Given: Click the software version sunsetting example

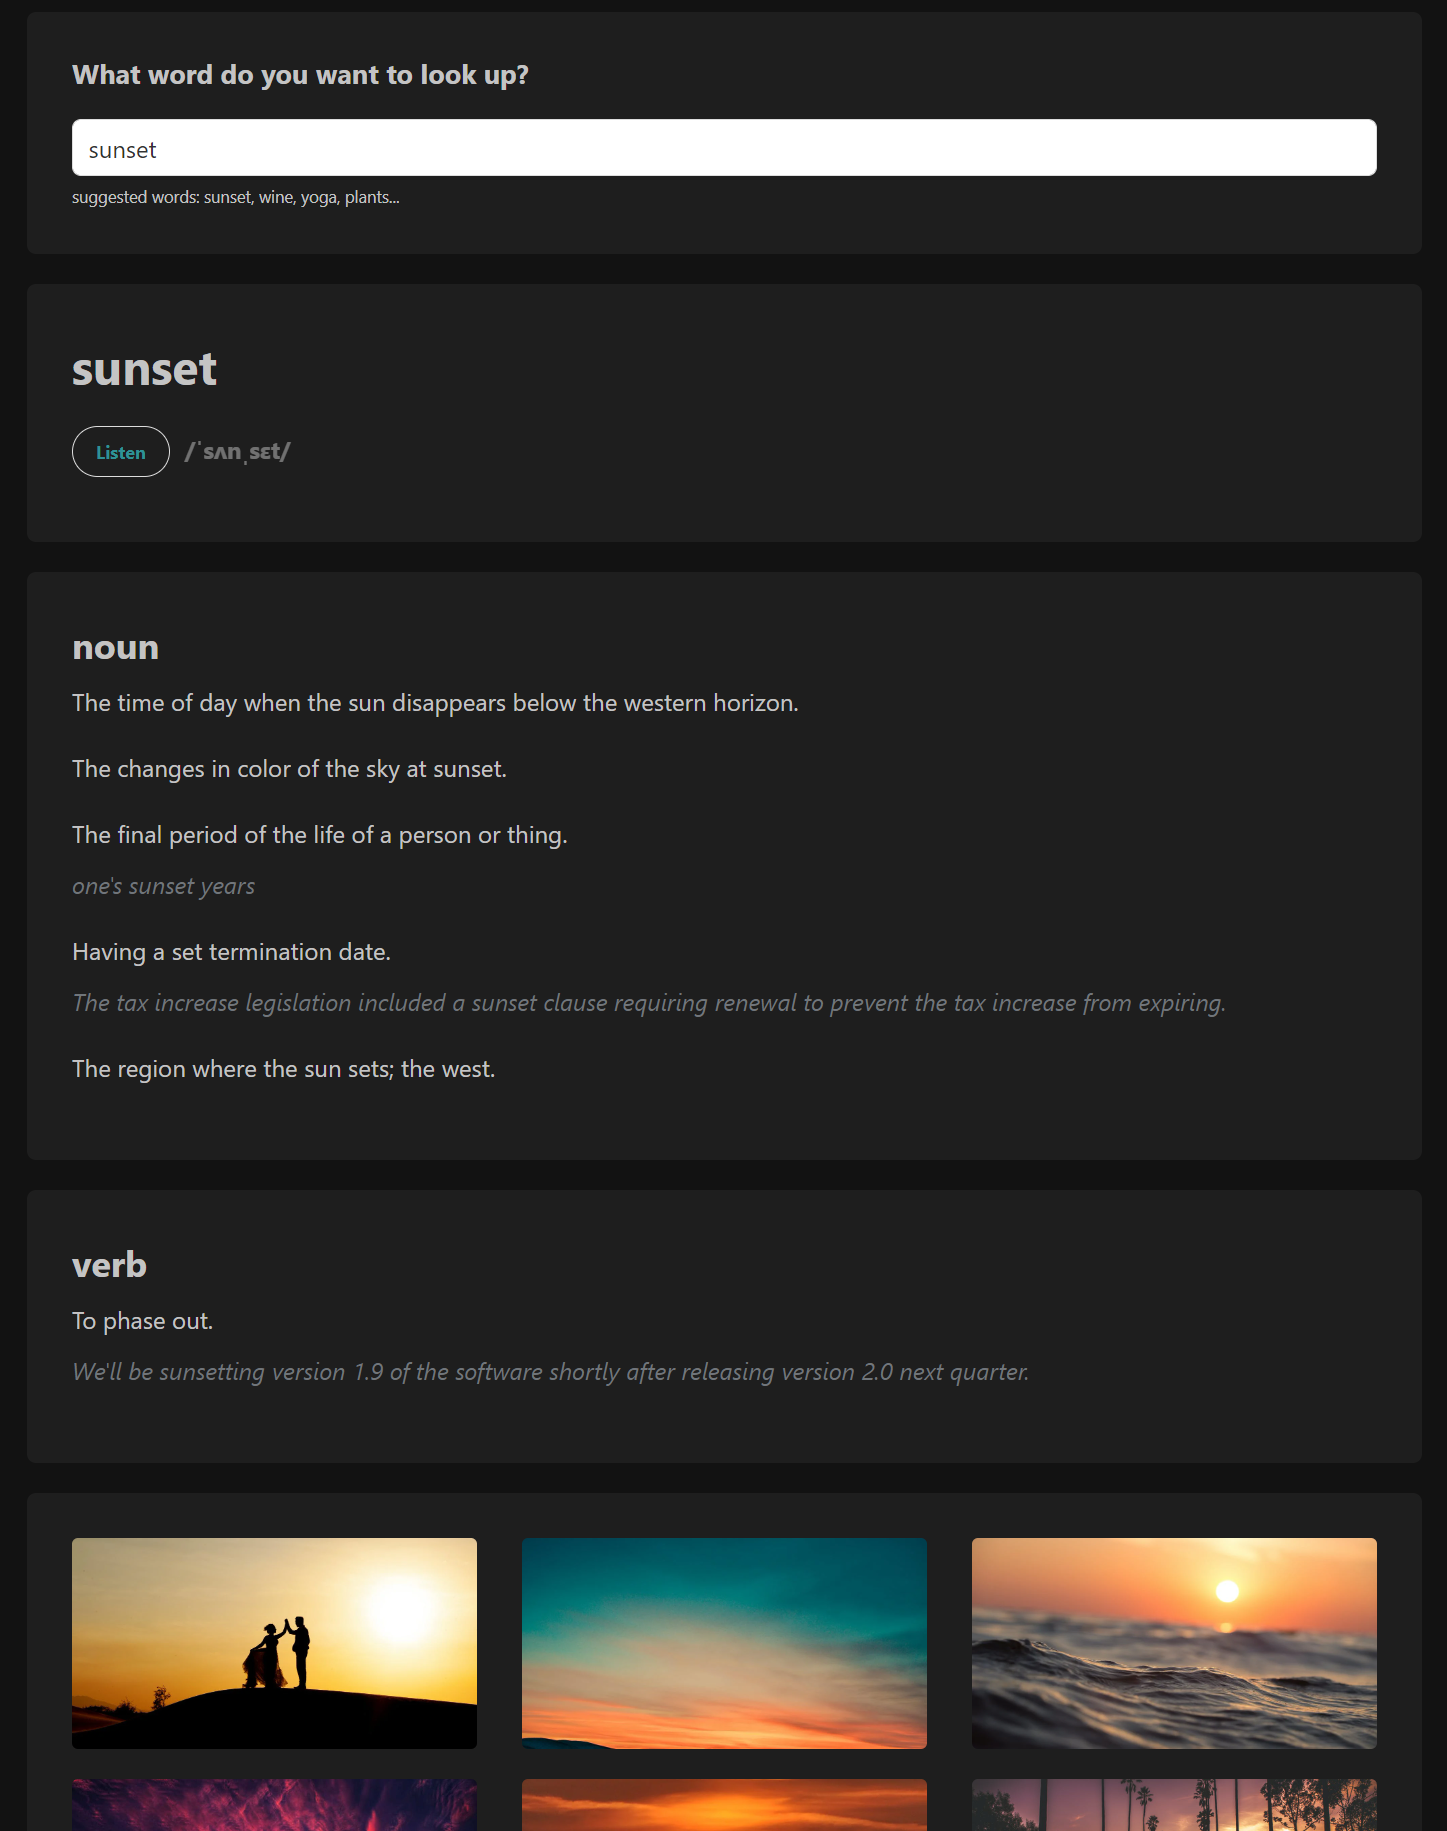Looking at the screenshot, I should (551, 1372).
